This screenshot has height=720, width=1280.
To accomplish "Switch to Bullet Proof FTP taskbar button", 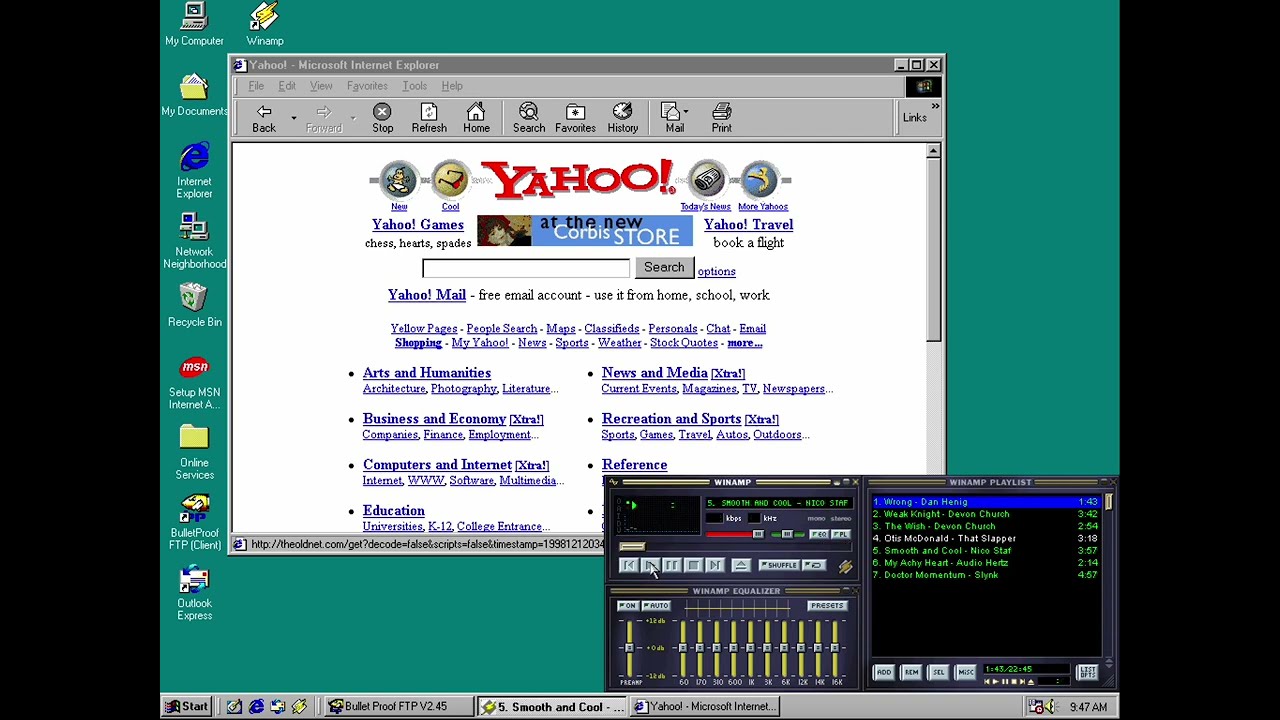I will tap(397, 706).
